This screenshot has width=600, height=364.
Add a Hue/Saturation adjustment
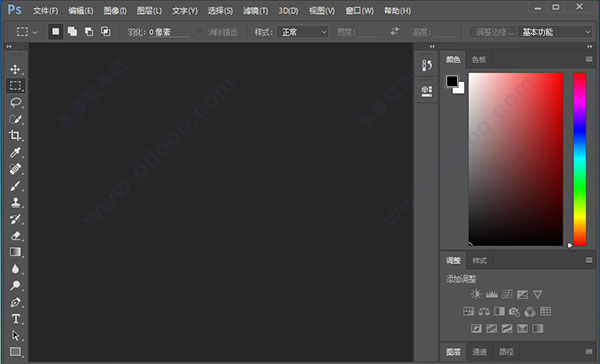pos(469,312)
